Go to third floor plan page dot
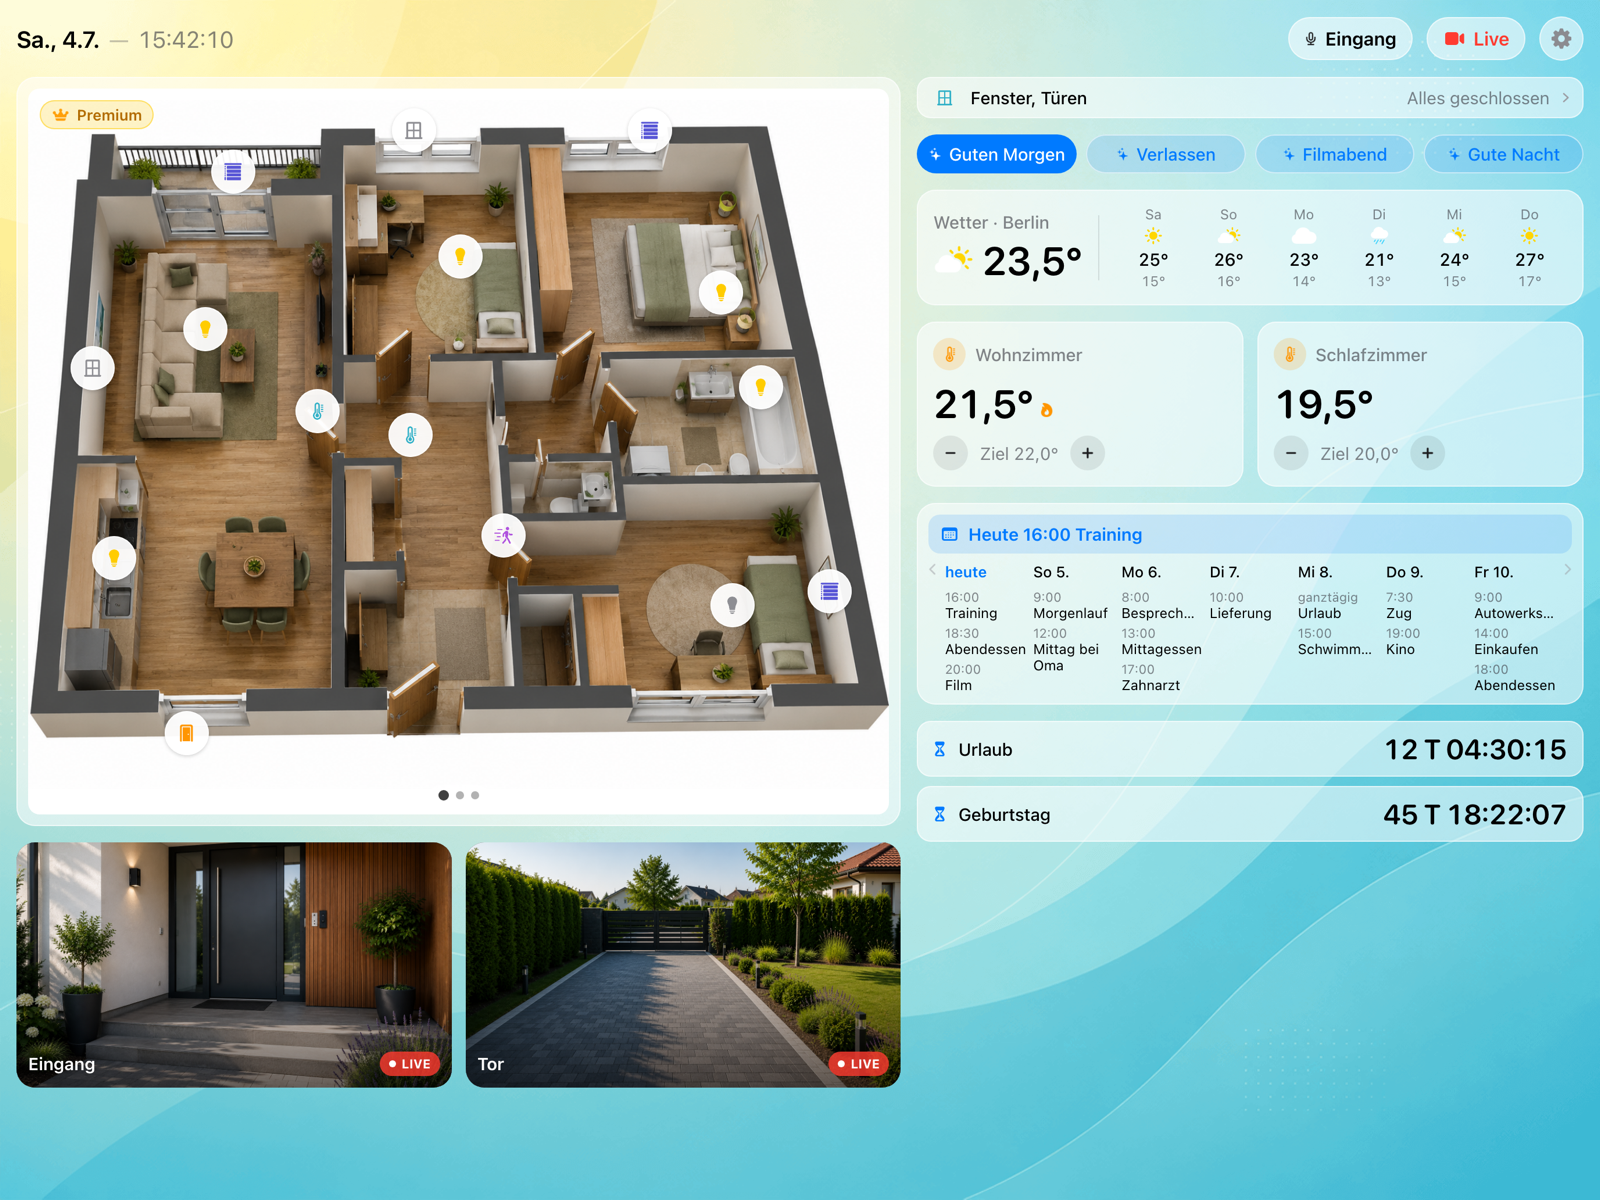This screenshot has height=1200, width=1600. [475, 795]
